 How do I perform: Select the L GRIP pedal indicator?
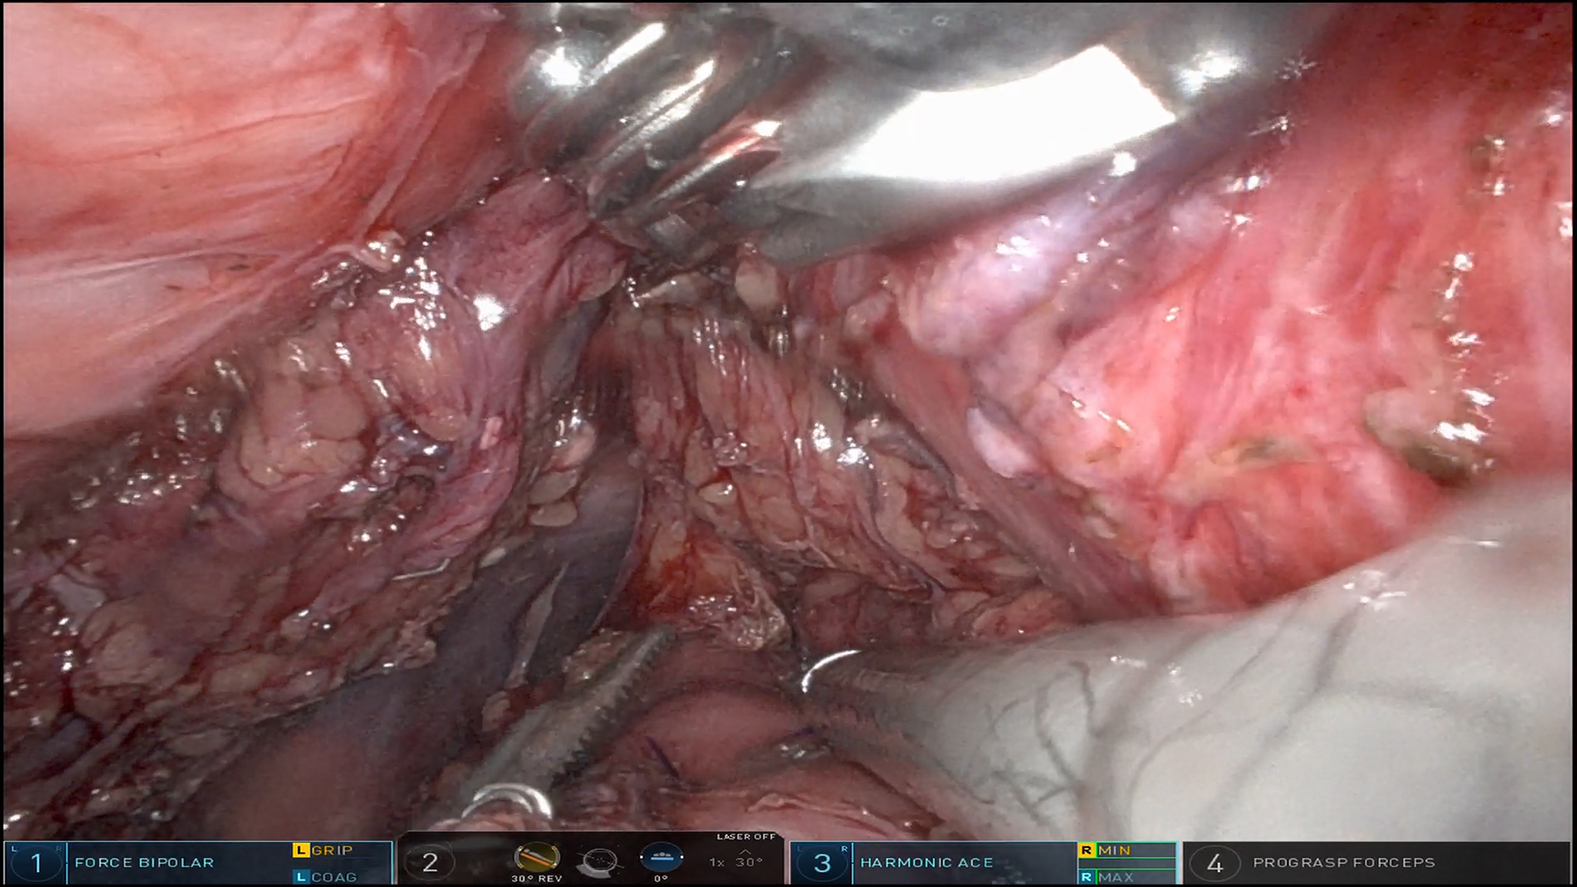tap(324, 850)
